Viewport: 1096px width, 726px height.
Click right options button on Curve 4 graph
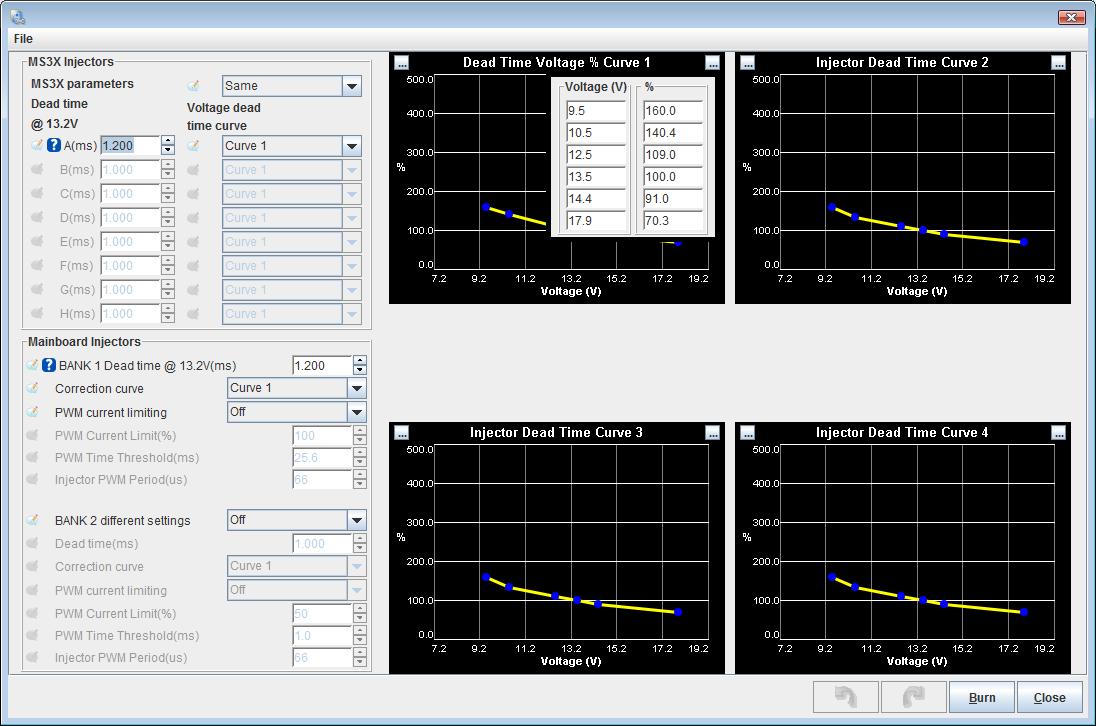(1058, 432)
